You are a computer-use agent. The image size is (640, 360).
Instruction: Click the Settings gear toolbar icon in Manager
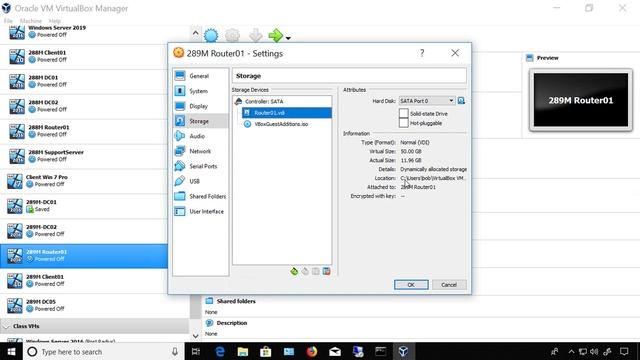click(233, 36)
